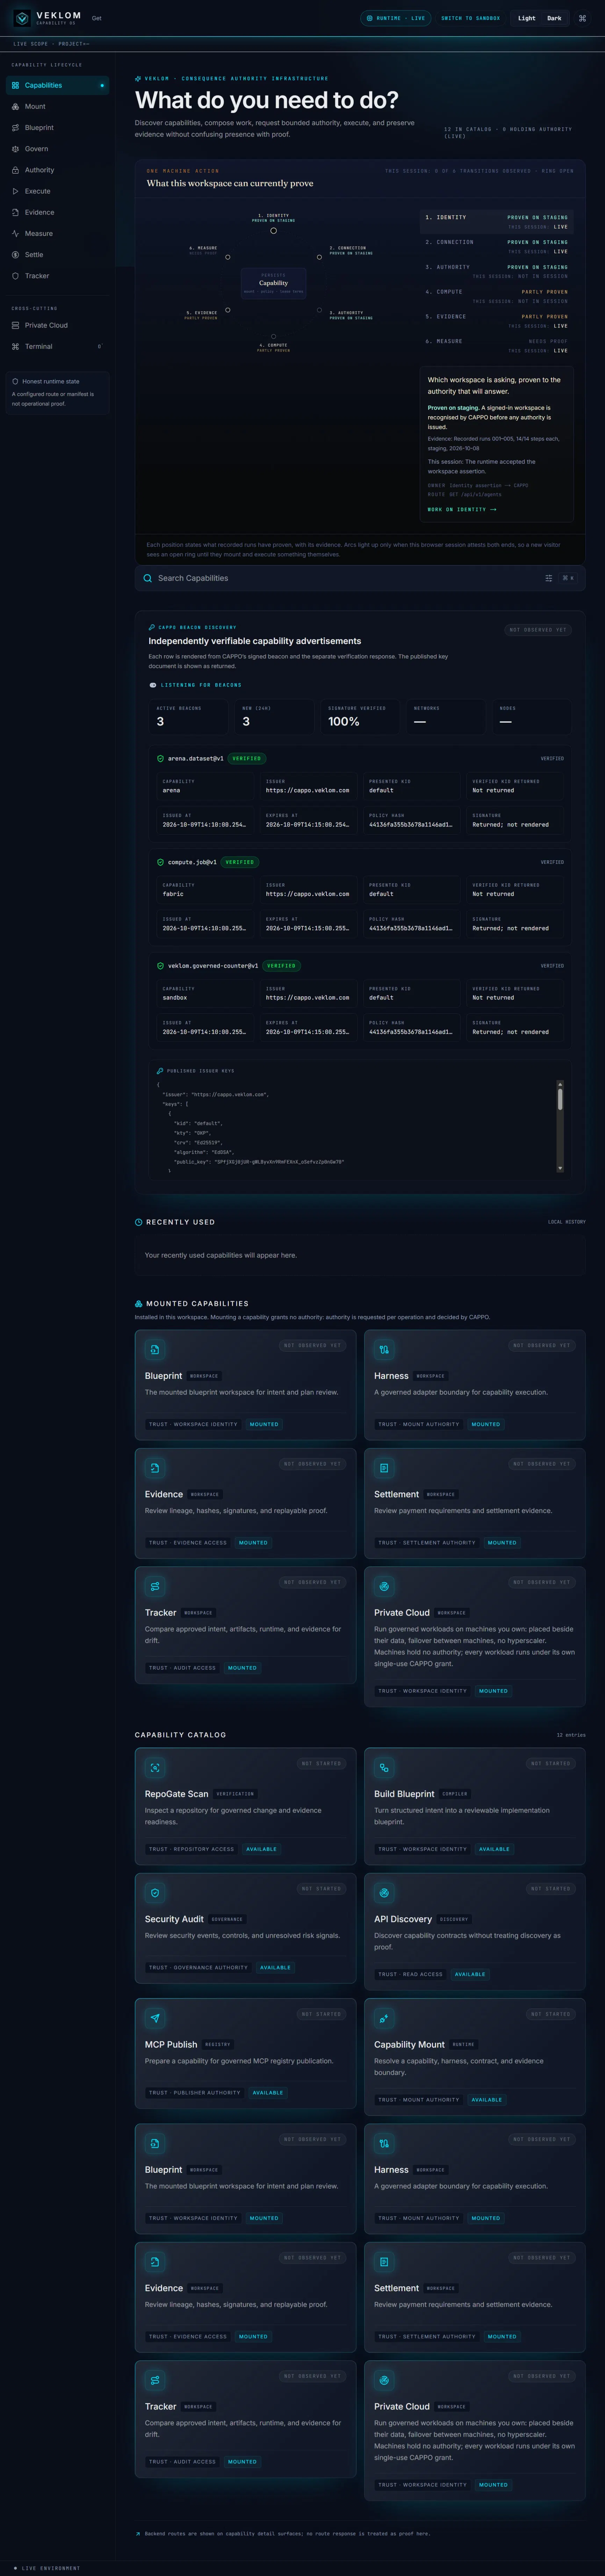Select the Dark theme option
Screen dimensions: 605x2576
554,18
